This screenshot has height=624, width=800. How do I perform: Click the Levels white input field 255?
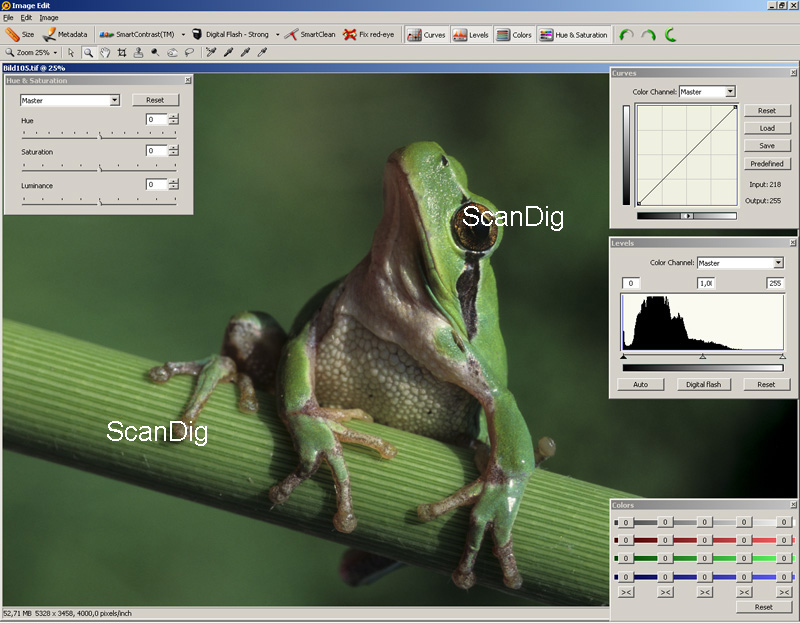pyautogui.click(x=775, y=283)
